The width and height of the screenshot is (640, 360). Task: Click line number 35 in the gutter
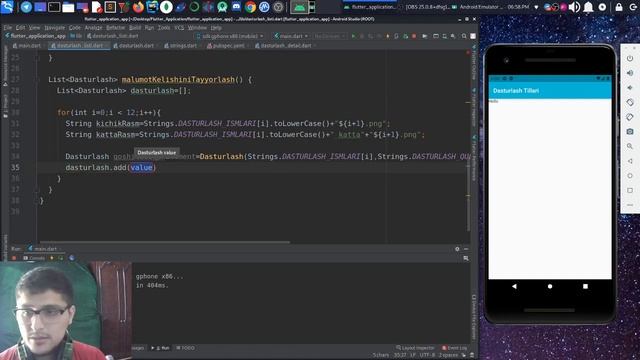click(15, 167)
